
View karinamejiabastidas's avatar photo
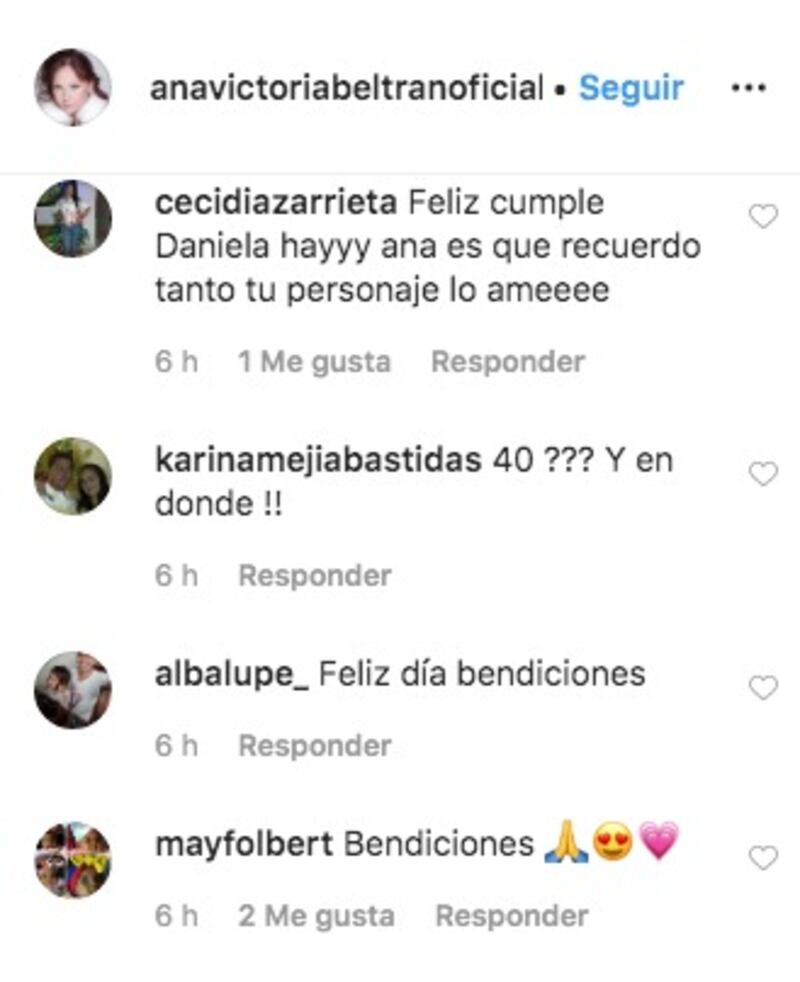tap(73, 476)
